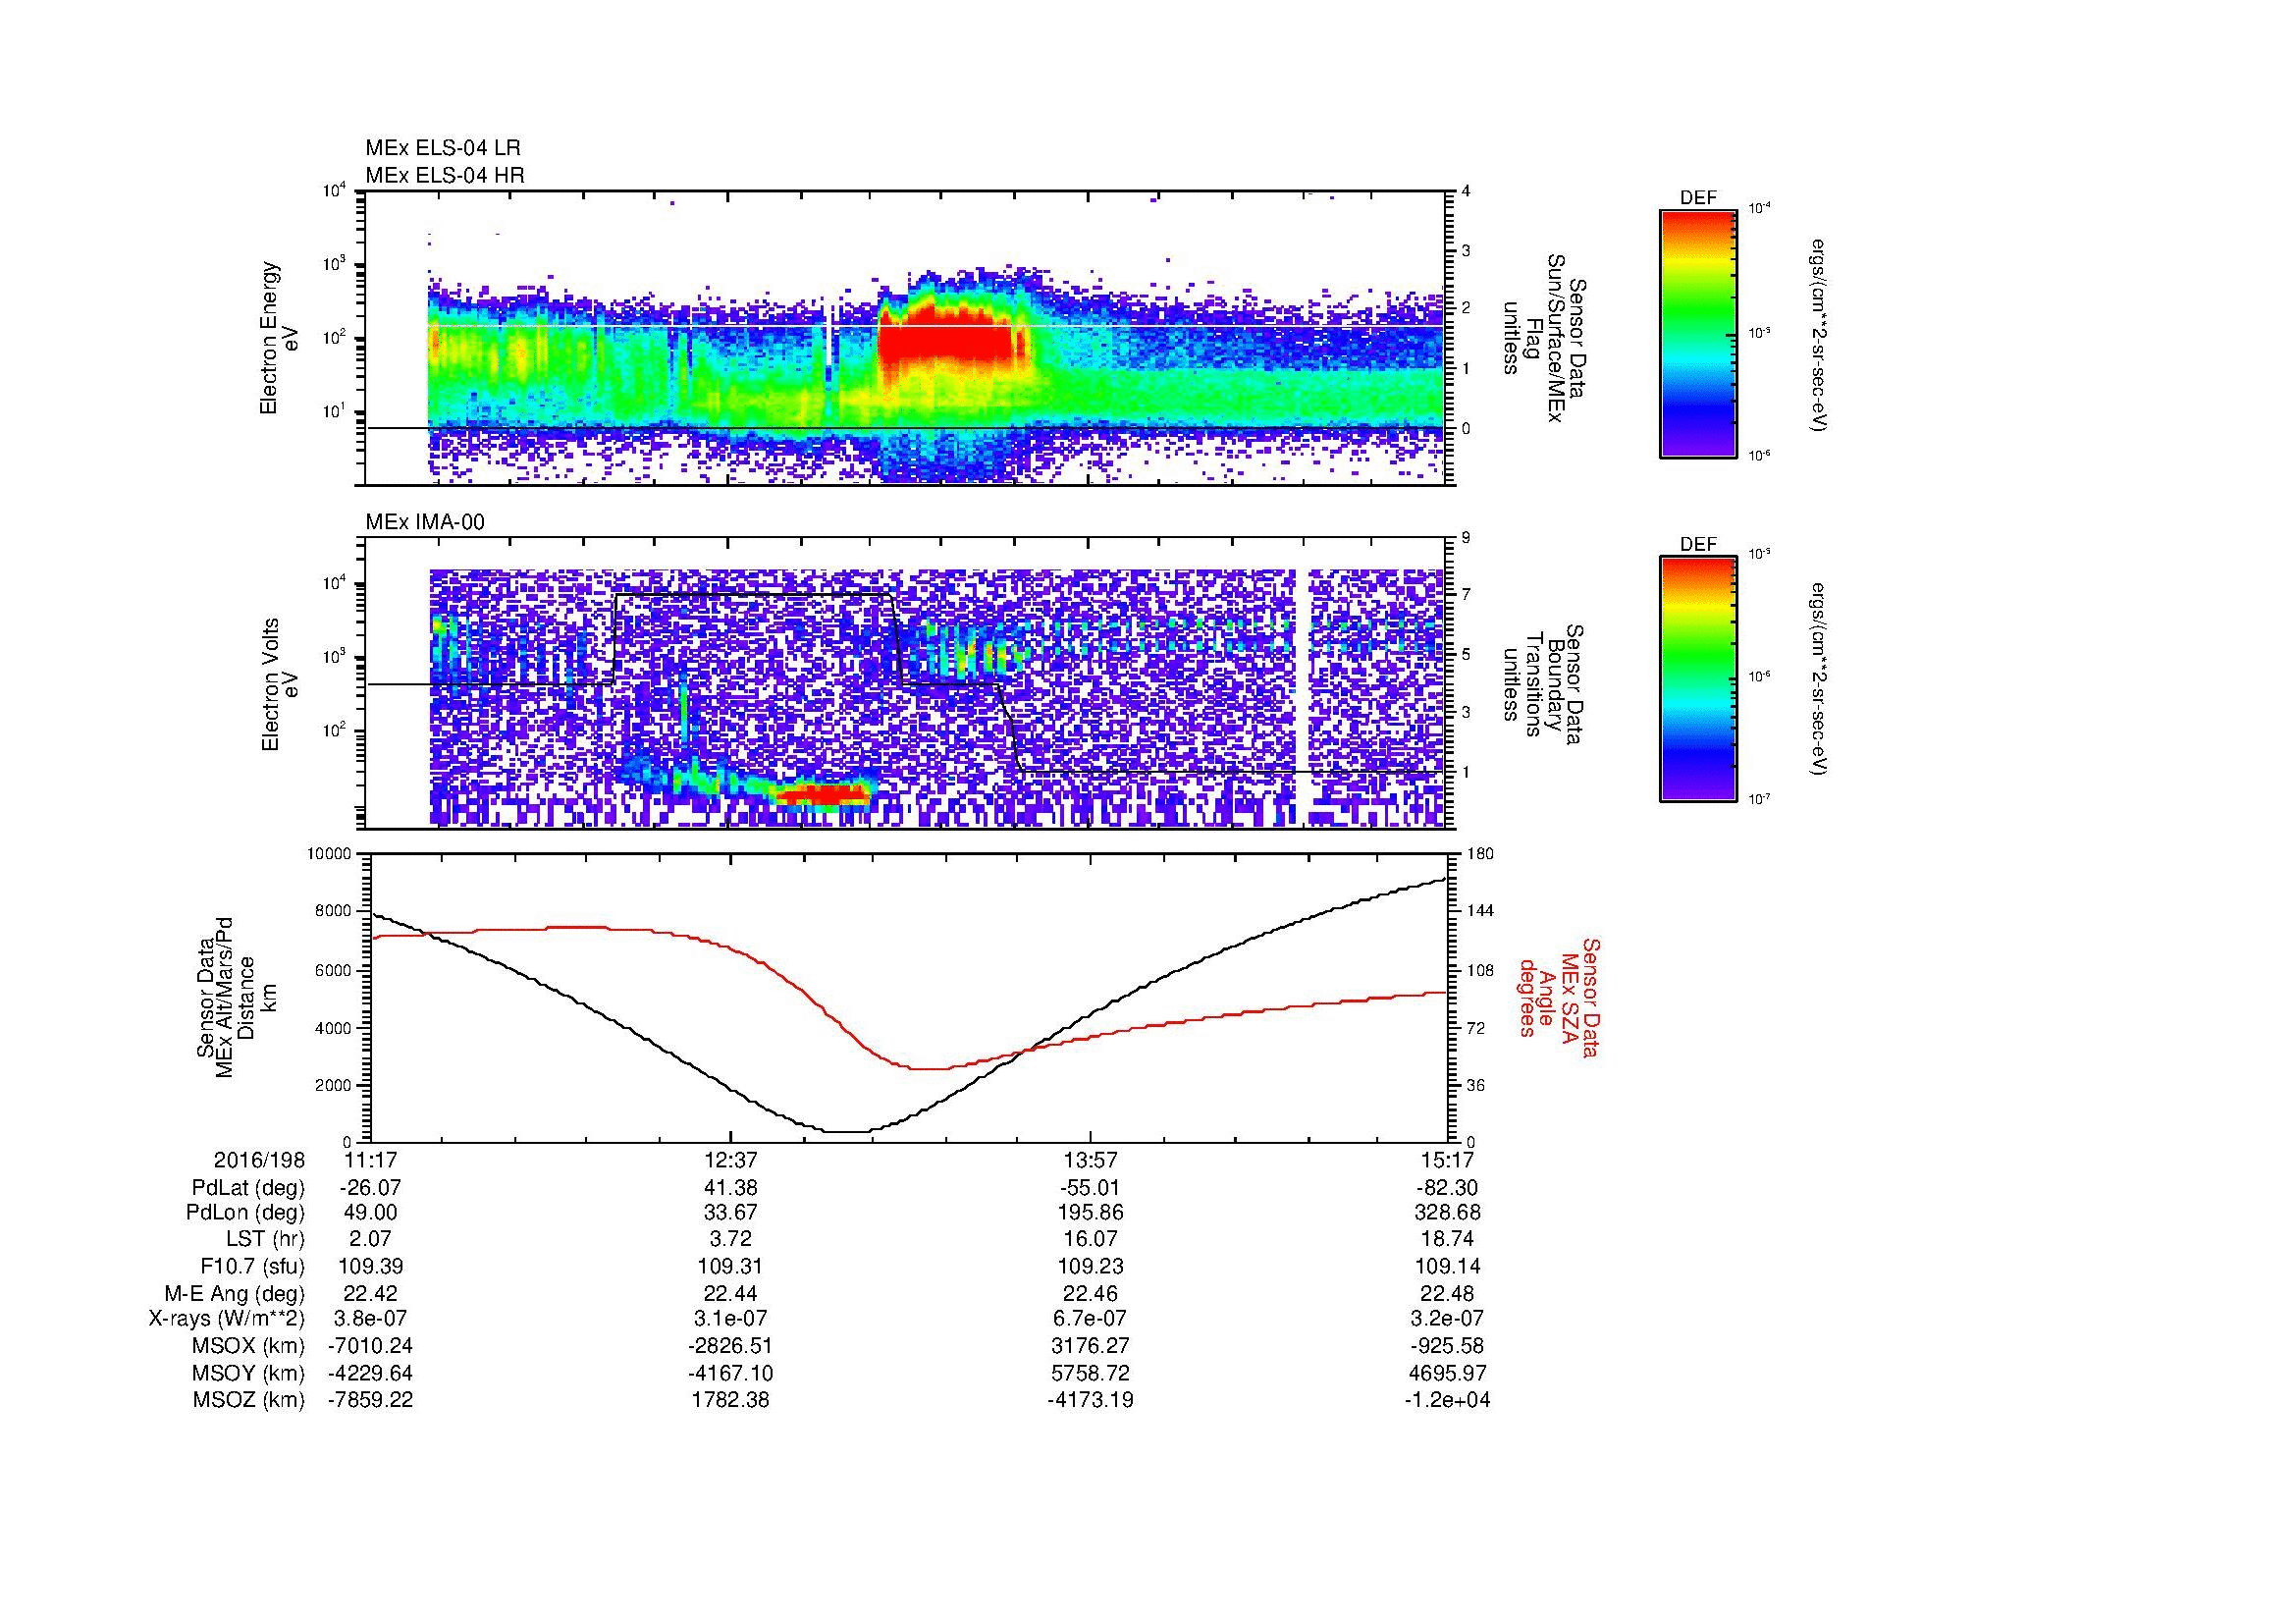The width and height of the screenshot is (2296, 1623).
Task: Click the LST value '16.07'
Action: coord(1090,1239)
